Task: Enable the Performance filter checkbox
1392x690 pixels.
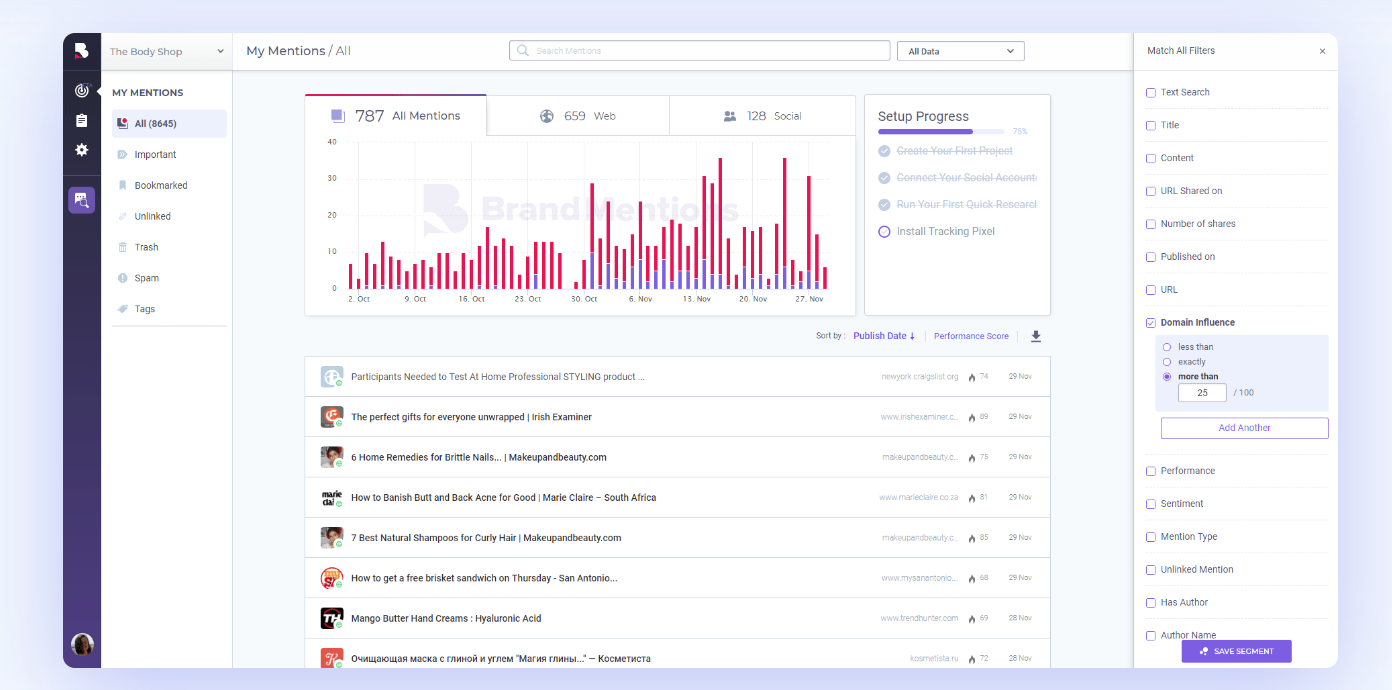Action: (1151, 471)
